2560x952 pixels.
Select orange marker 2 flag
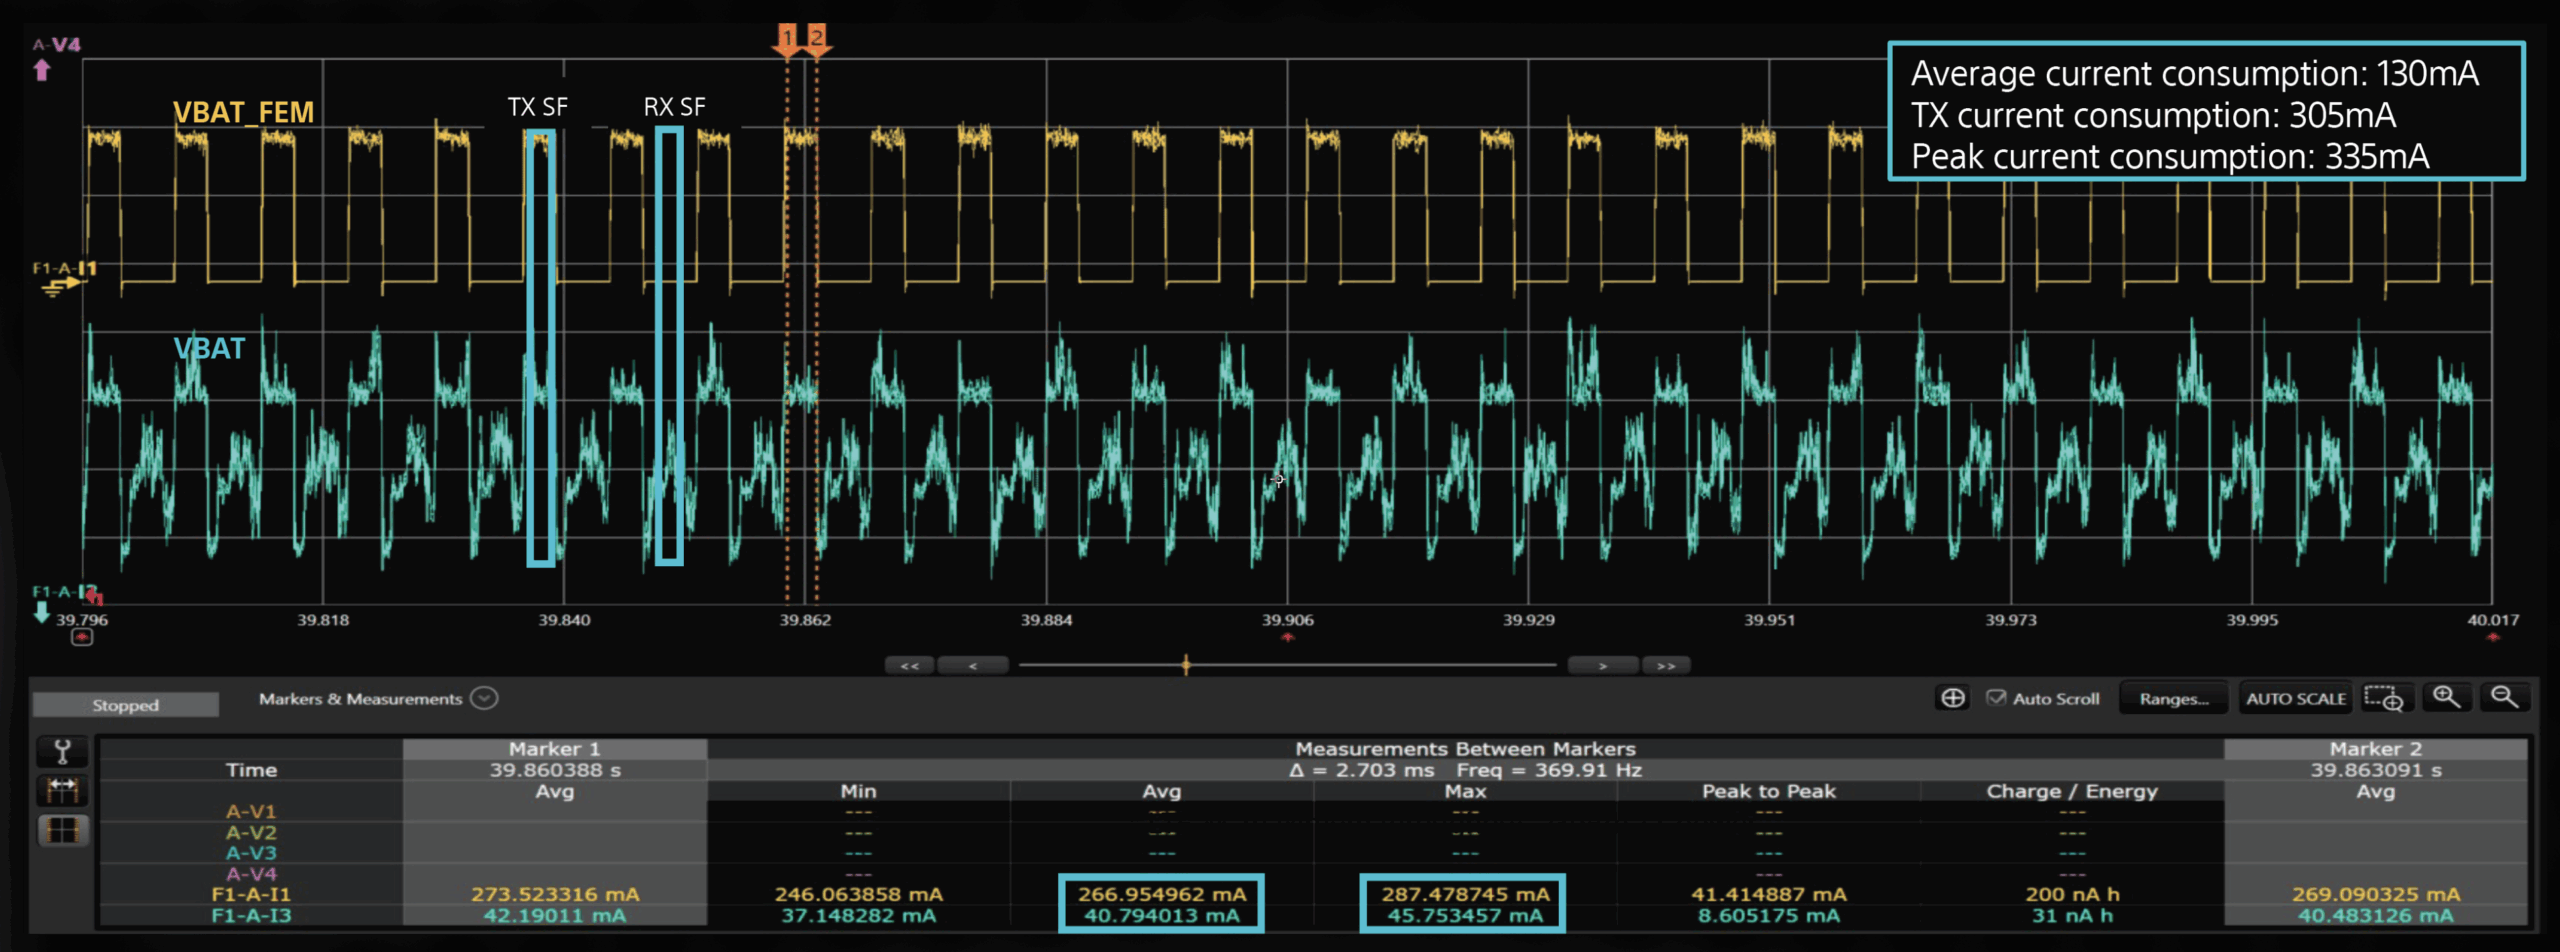[817, 38]
